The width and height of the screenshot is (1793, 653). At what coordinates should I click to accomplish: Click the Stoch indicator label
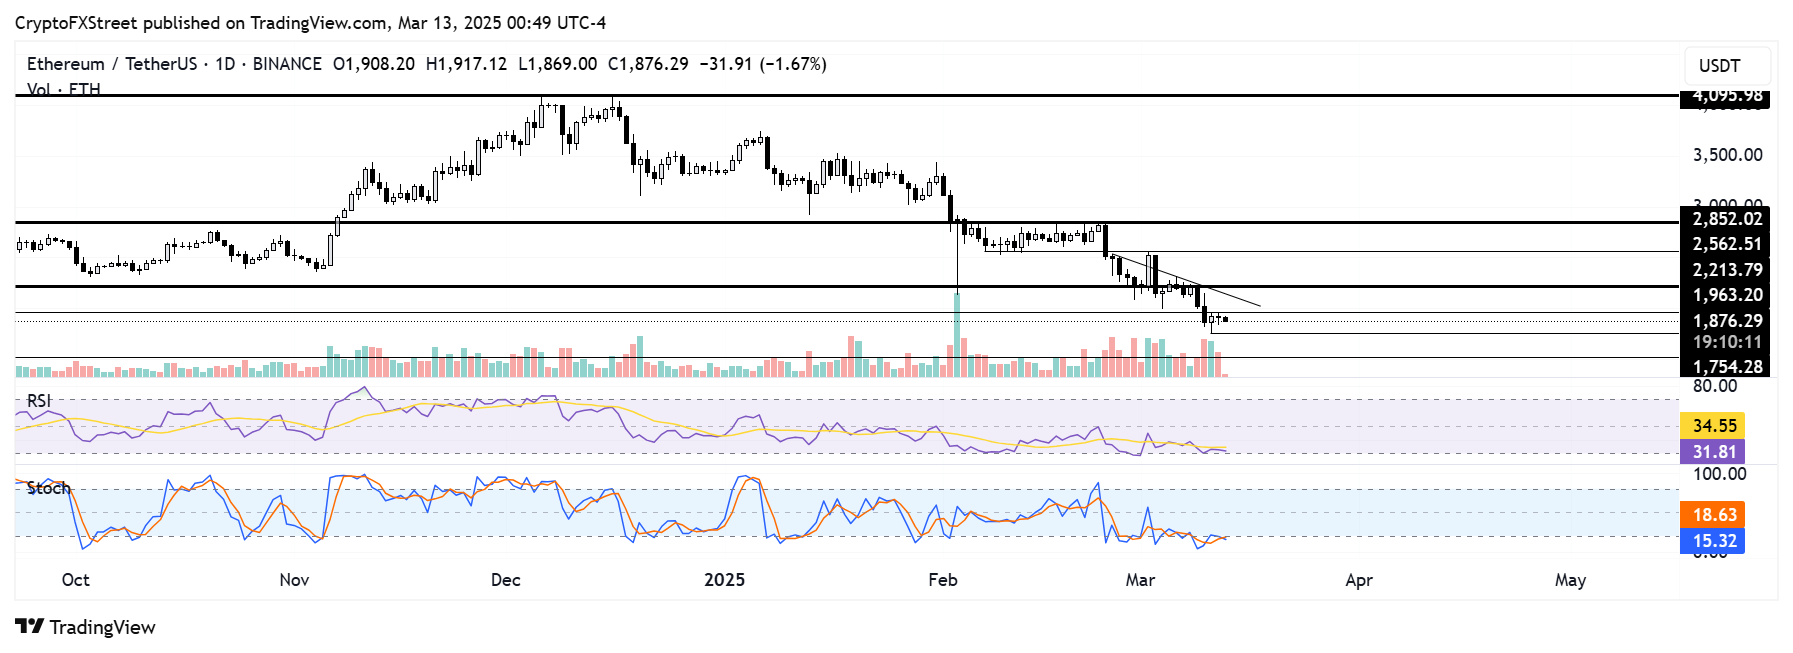[x=48, y=488]
